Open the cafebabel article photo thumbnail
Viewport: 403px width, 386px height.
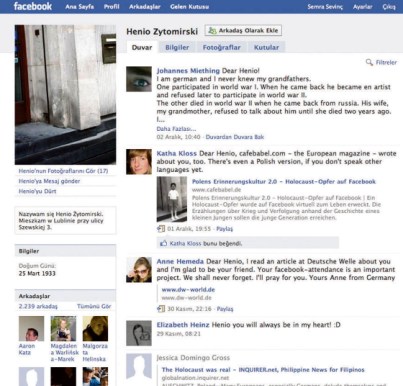pos(172,199)
